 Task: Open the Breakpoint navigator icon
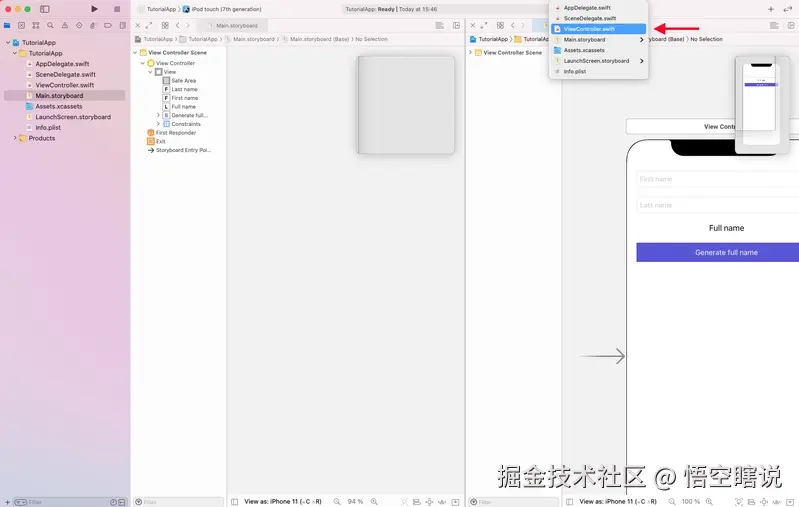(x=108, y=25)
